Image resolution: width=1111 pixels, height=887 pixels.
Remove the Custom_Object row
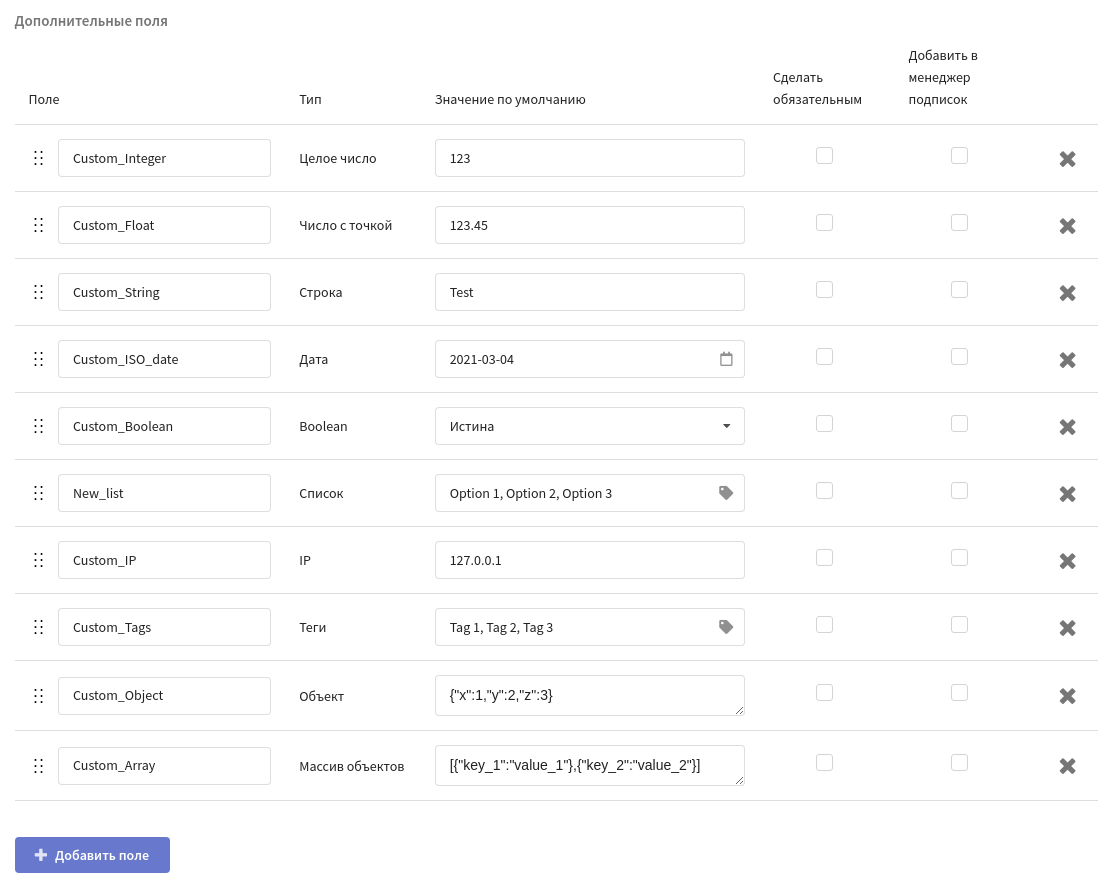[1067, 696]
